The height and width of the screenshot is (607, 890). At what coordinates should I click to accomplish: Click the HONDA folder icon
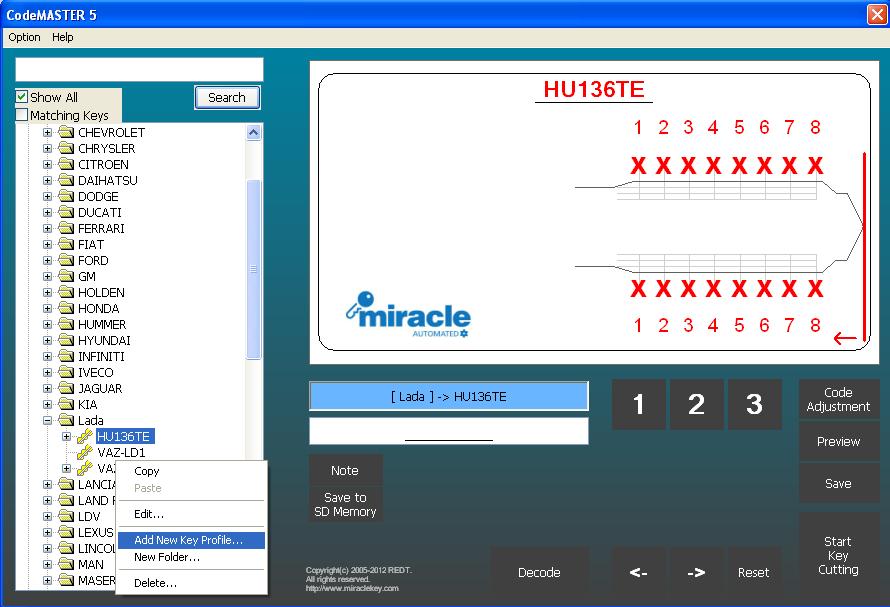tap(66, 308)
